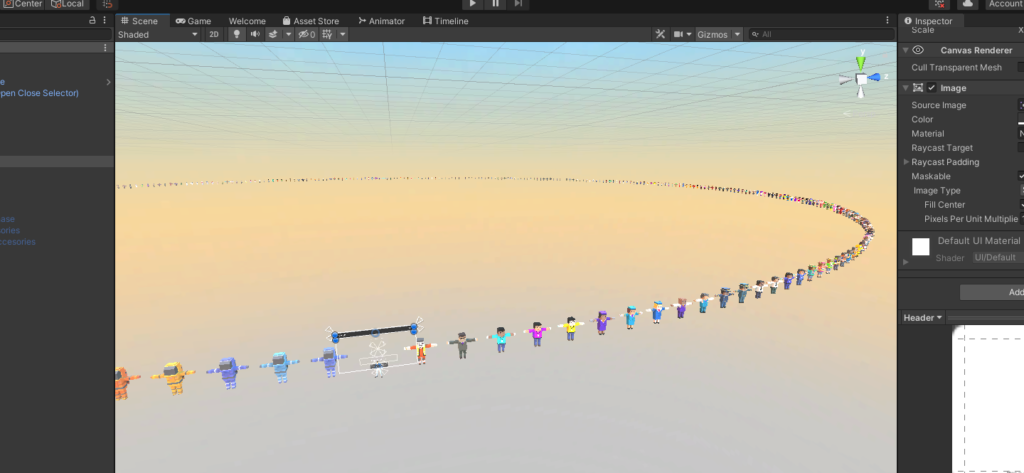Open the collaborate services icon near Account

pyautogui.click(x=939, y=4)
